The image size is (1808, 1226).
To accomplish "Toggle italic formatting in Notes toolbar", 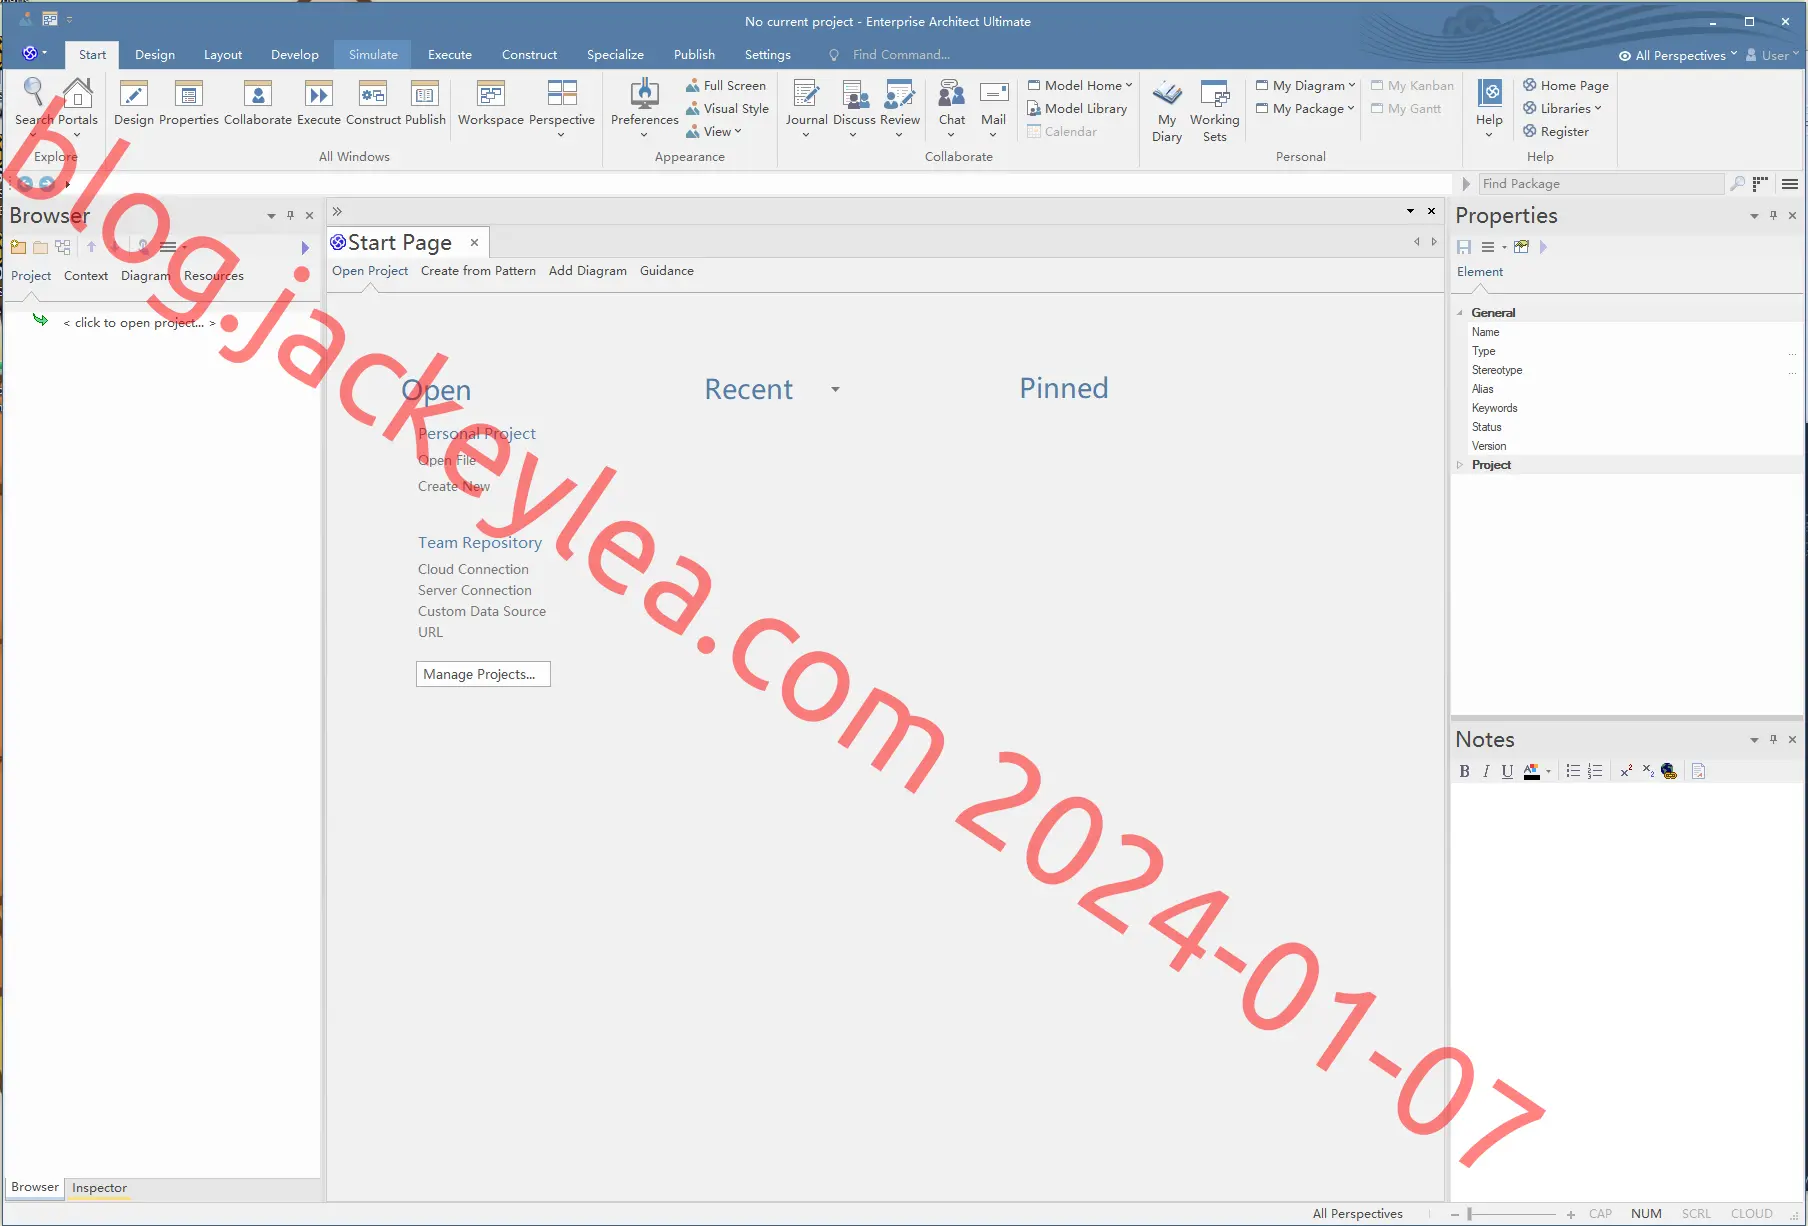I will tap(1486, 771).
